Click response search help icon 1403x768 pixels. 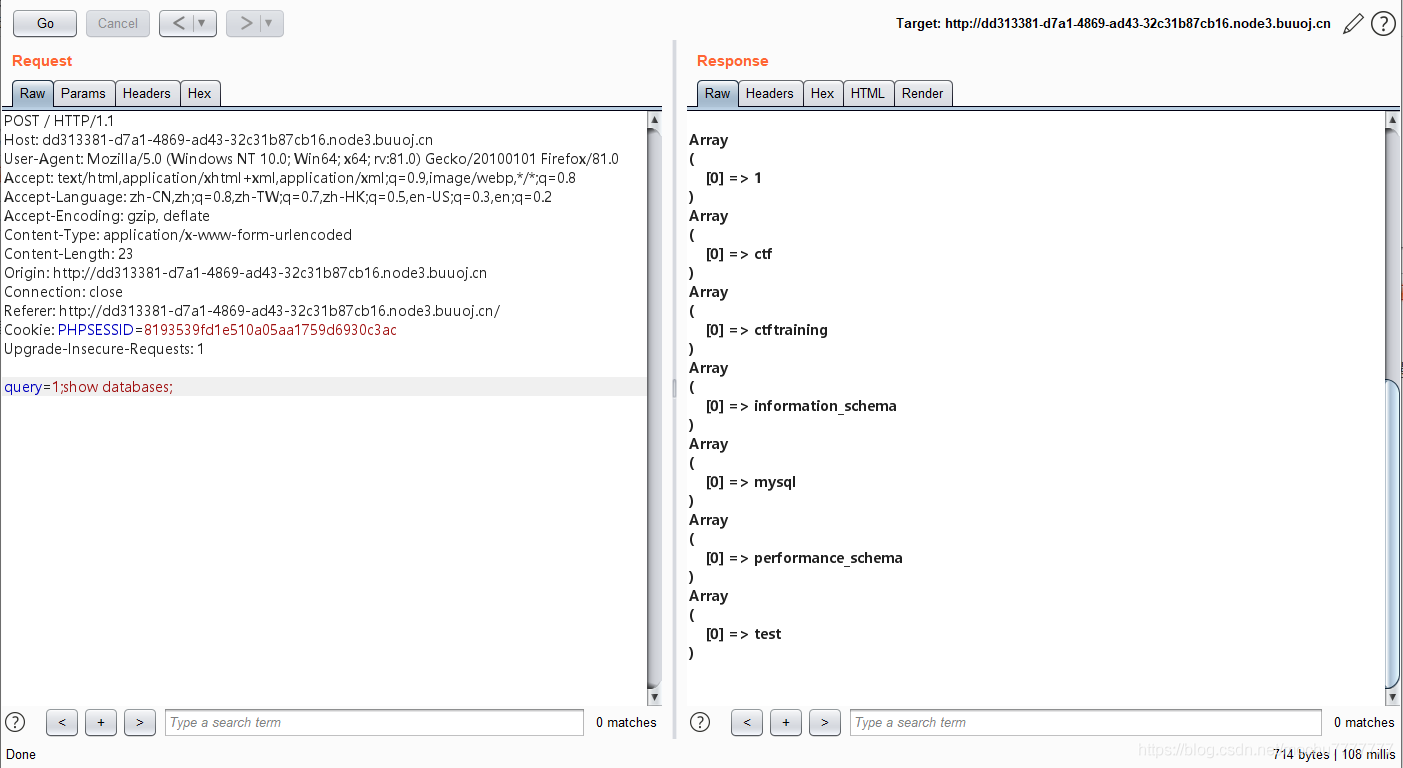pos(700,722)
